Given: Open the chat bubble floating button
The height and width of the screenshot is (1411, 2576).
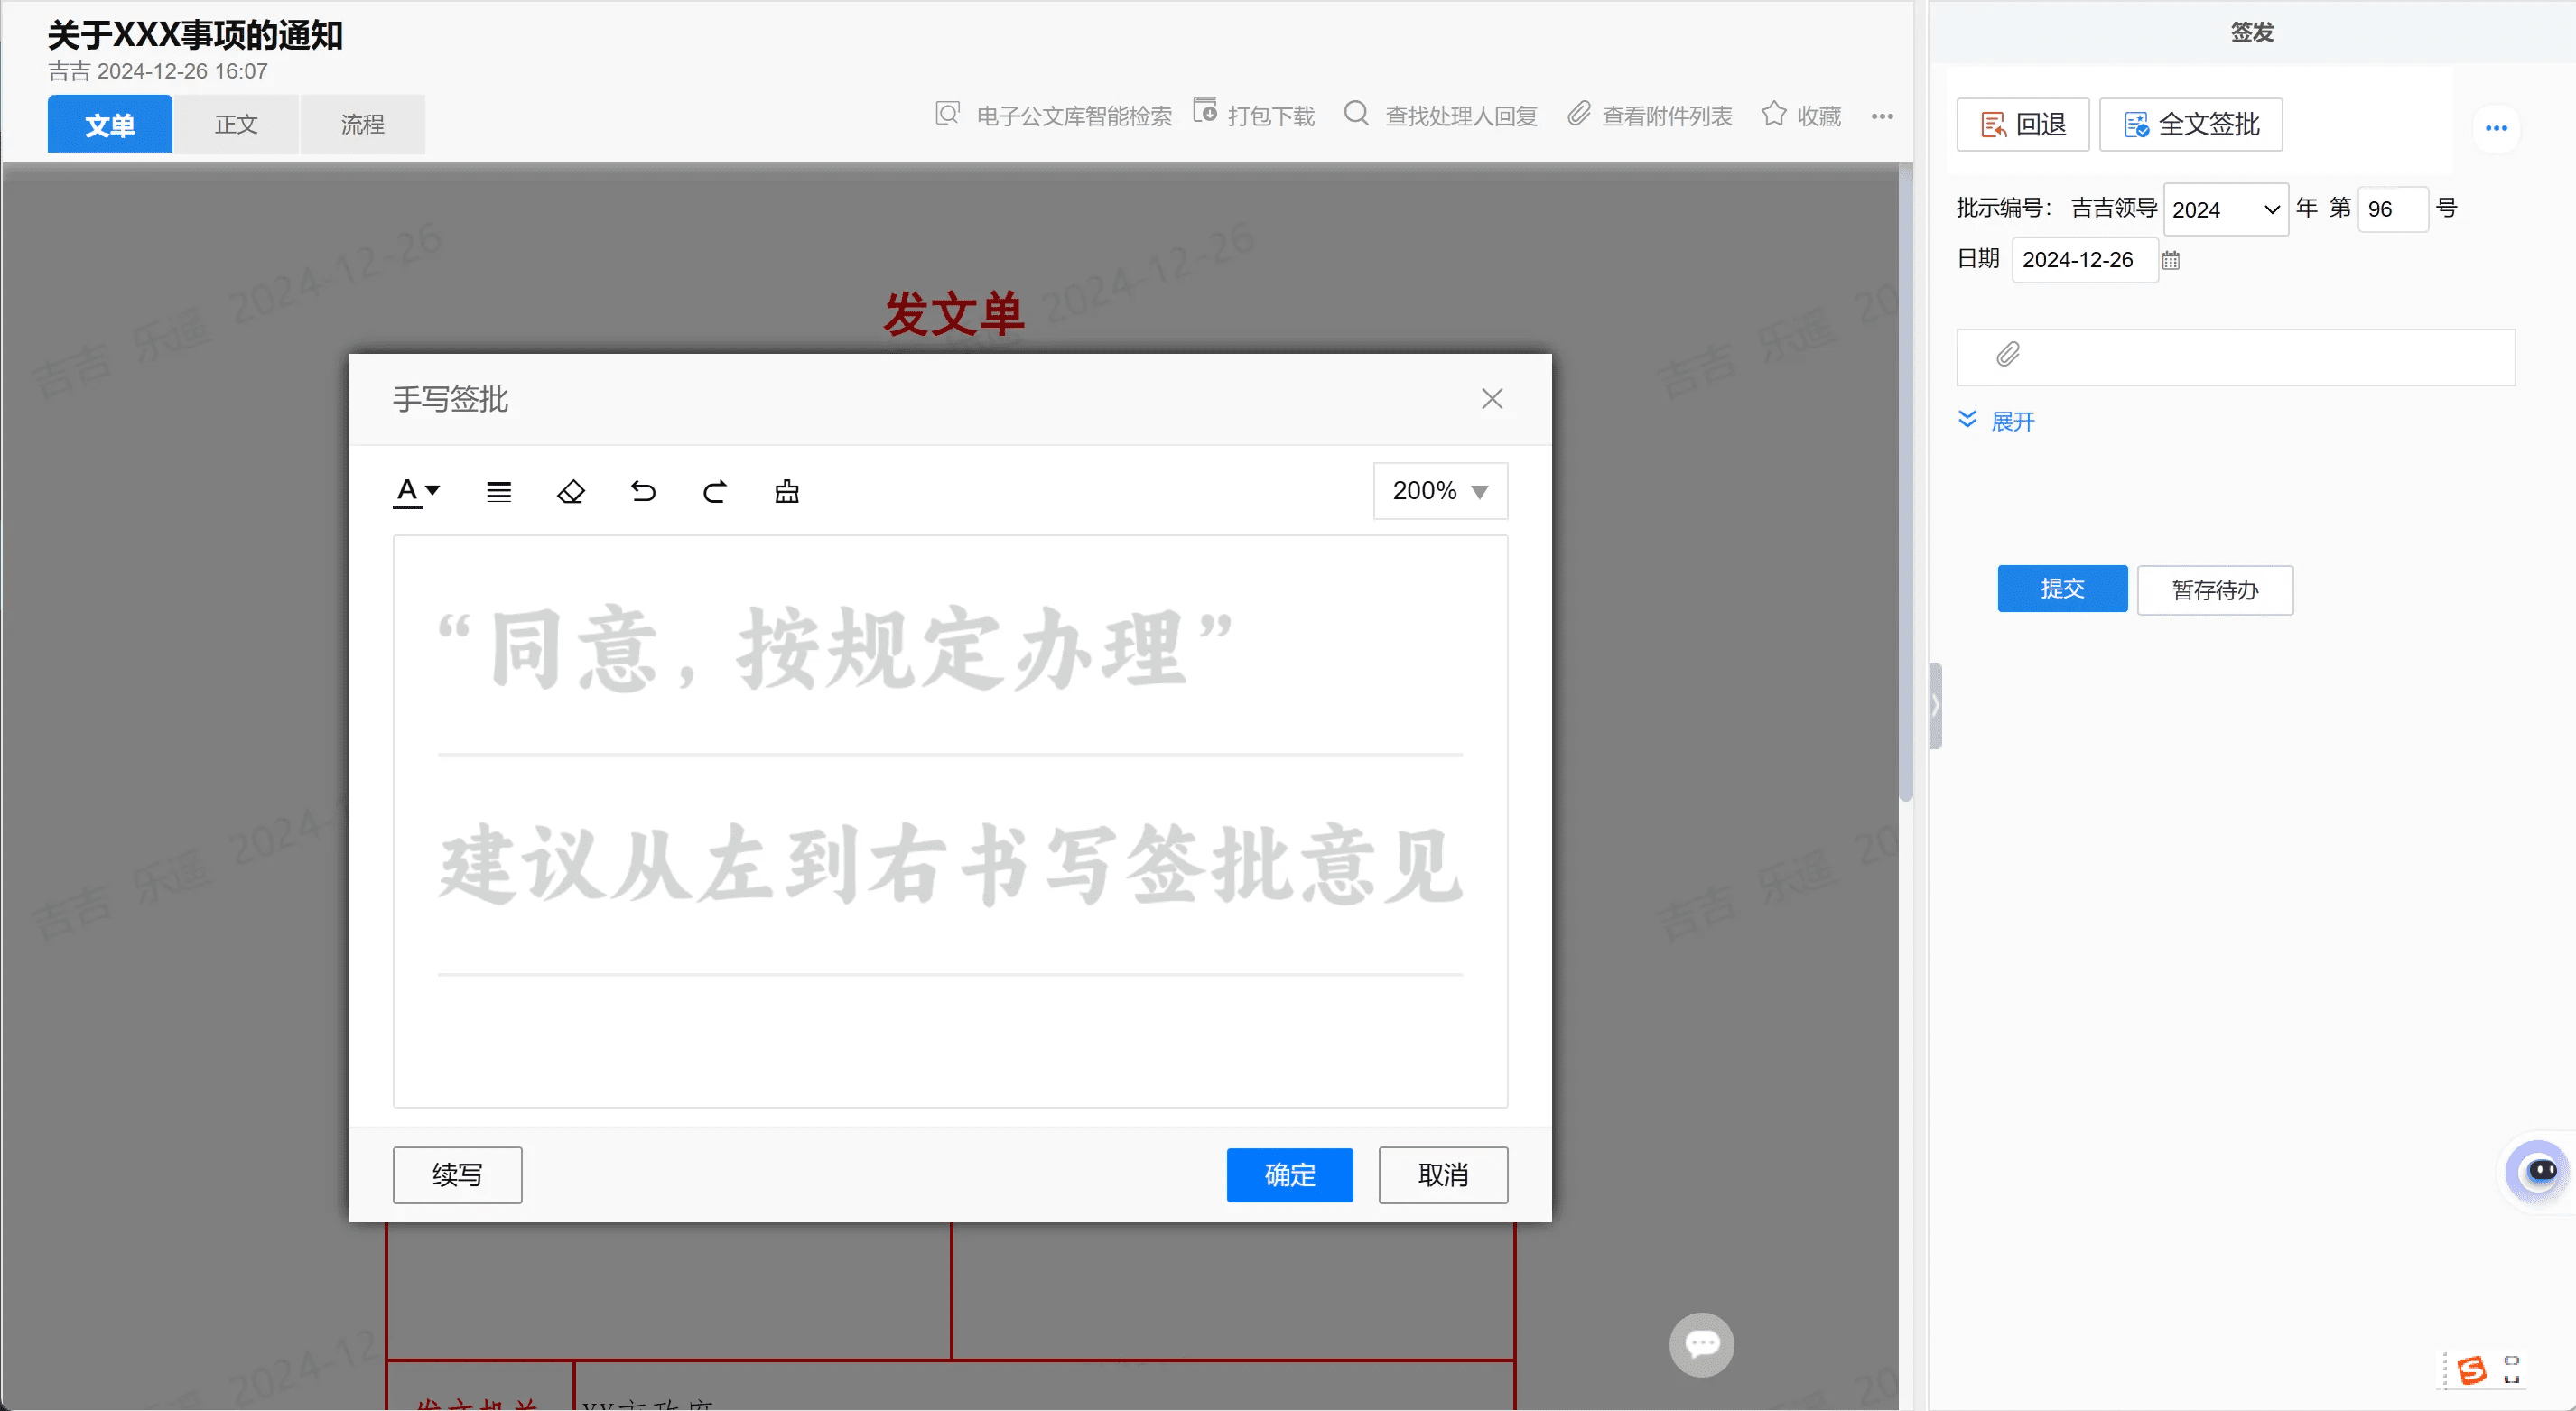Looking at the screenshot, I should tap(1701, 1344).
